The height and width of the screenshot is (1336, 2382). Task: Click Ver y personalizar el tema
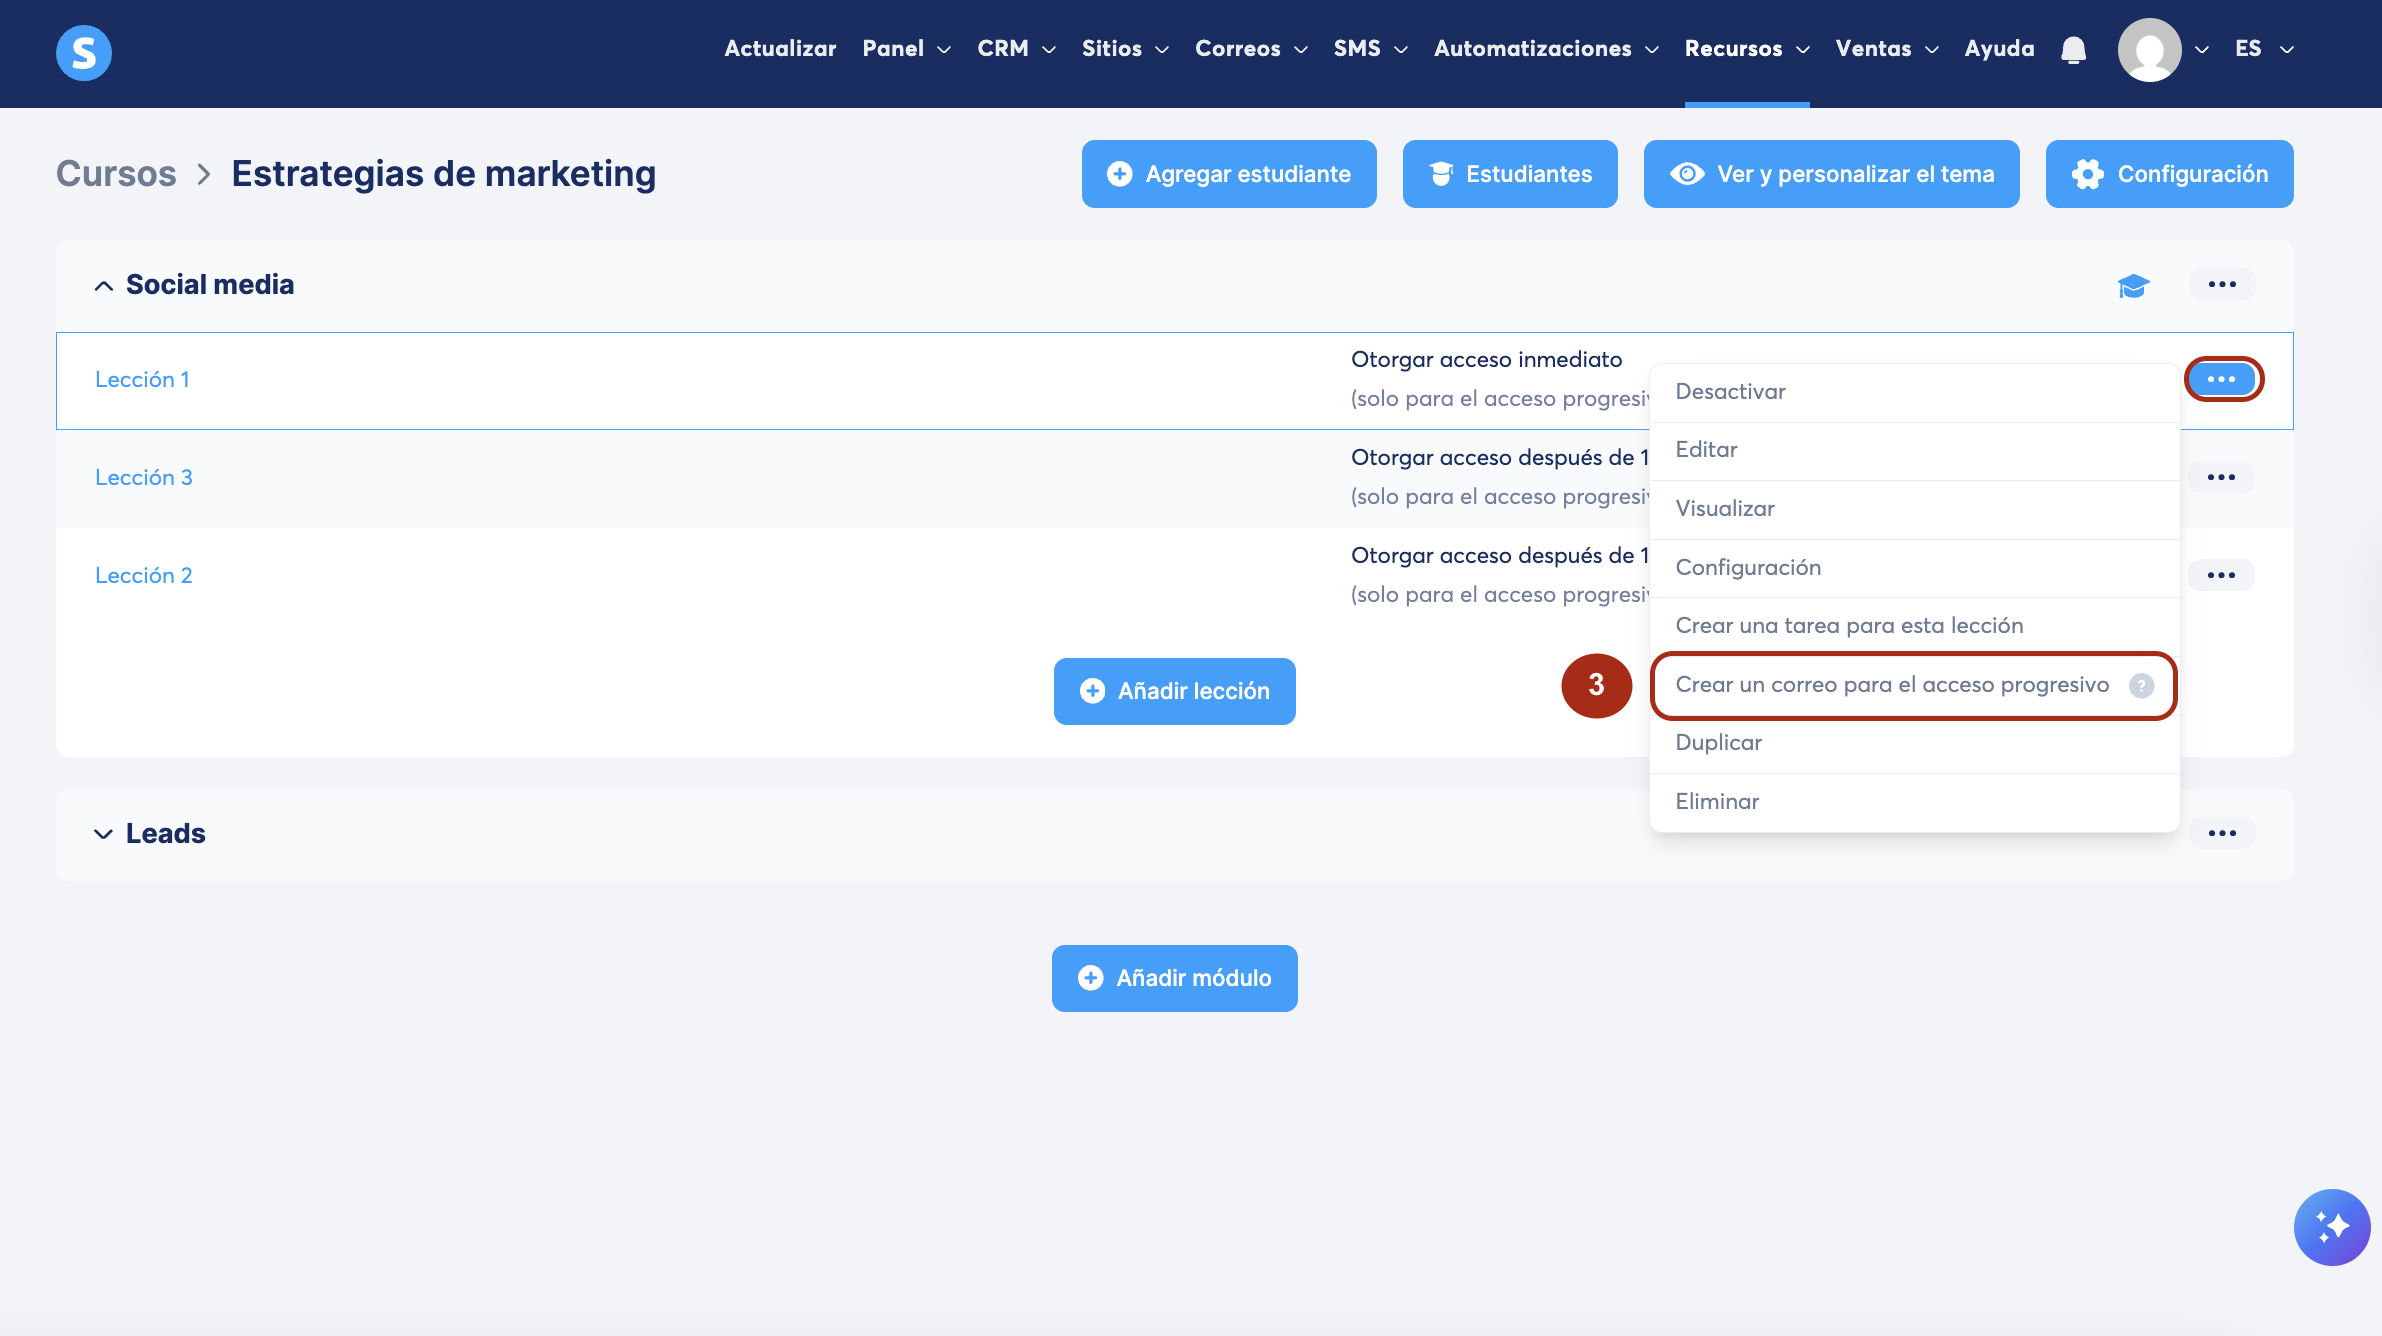1831,174
